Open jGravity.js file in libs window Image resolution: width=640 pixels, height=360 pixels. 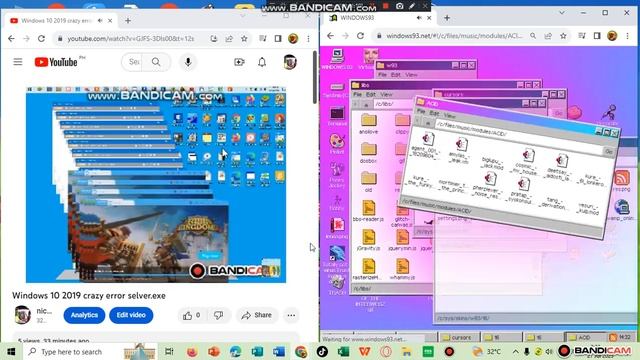pyautogui.click(x=368, y=240)
